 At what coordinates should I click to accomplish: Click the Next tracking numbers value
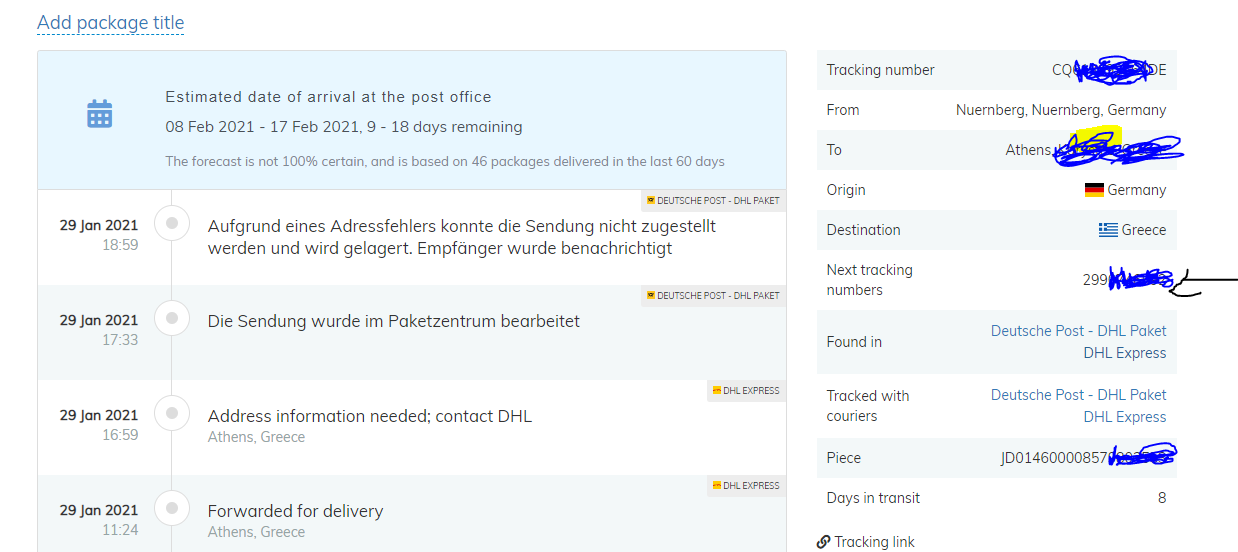(x=1127, y=281)
